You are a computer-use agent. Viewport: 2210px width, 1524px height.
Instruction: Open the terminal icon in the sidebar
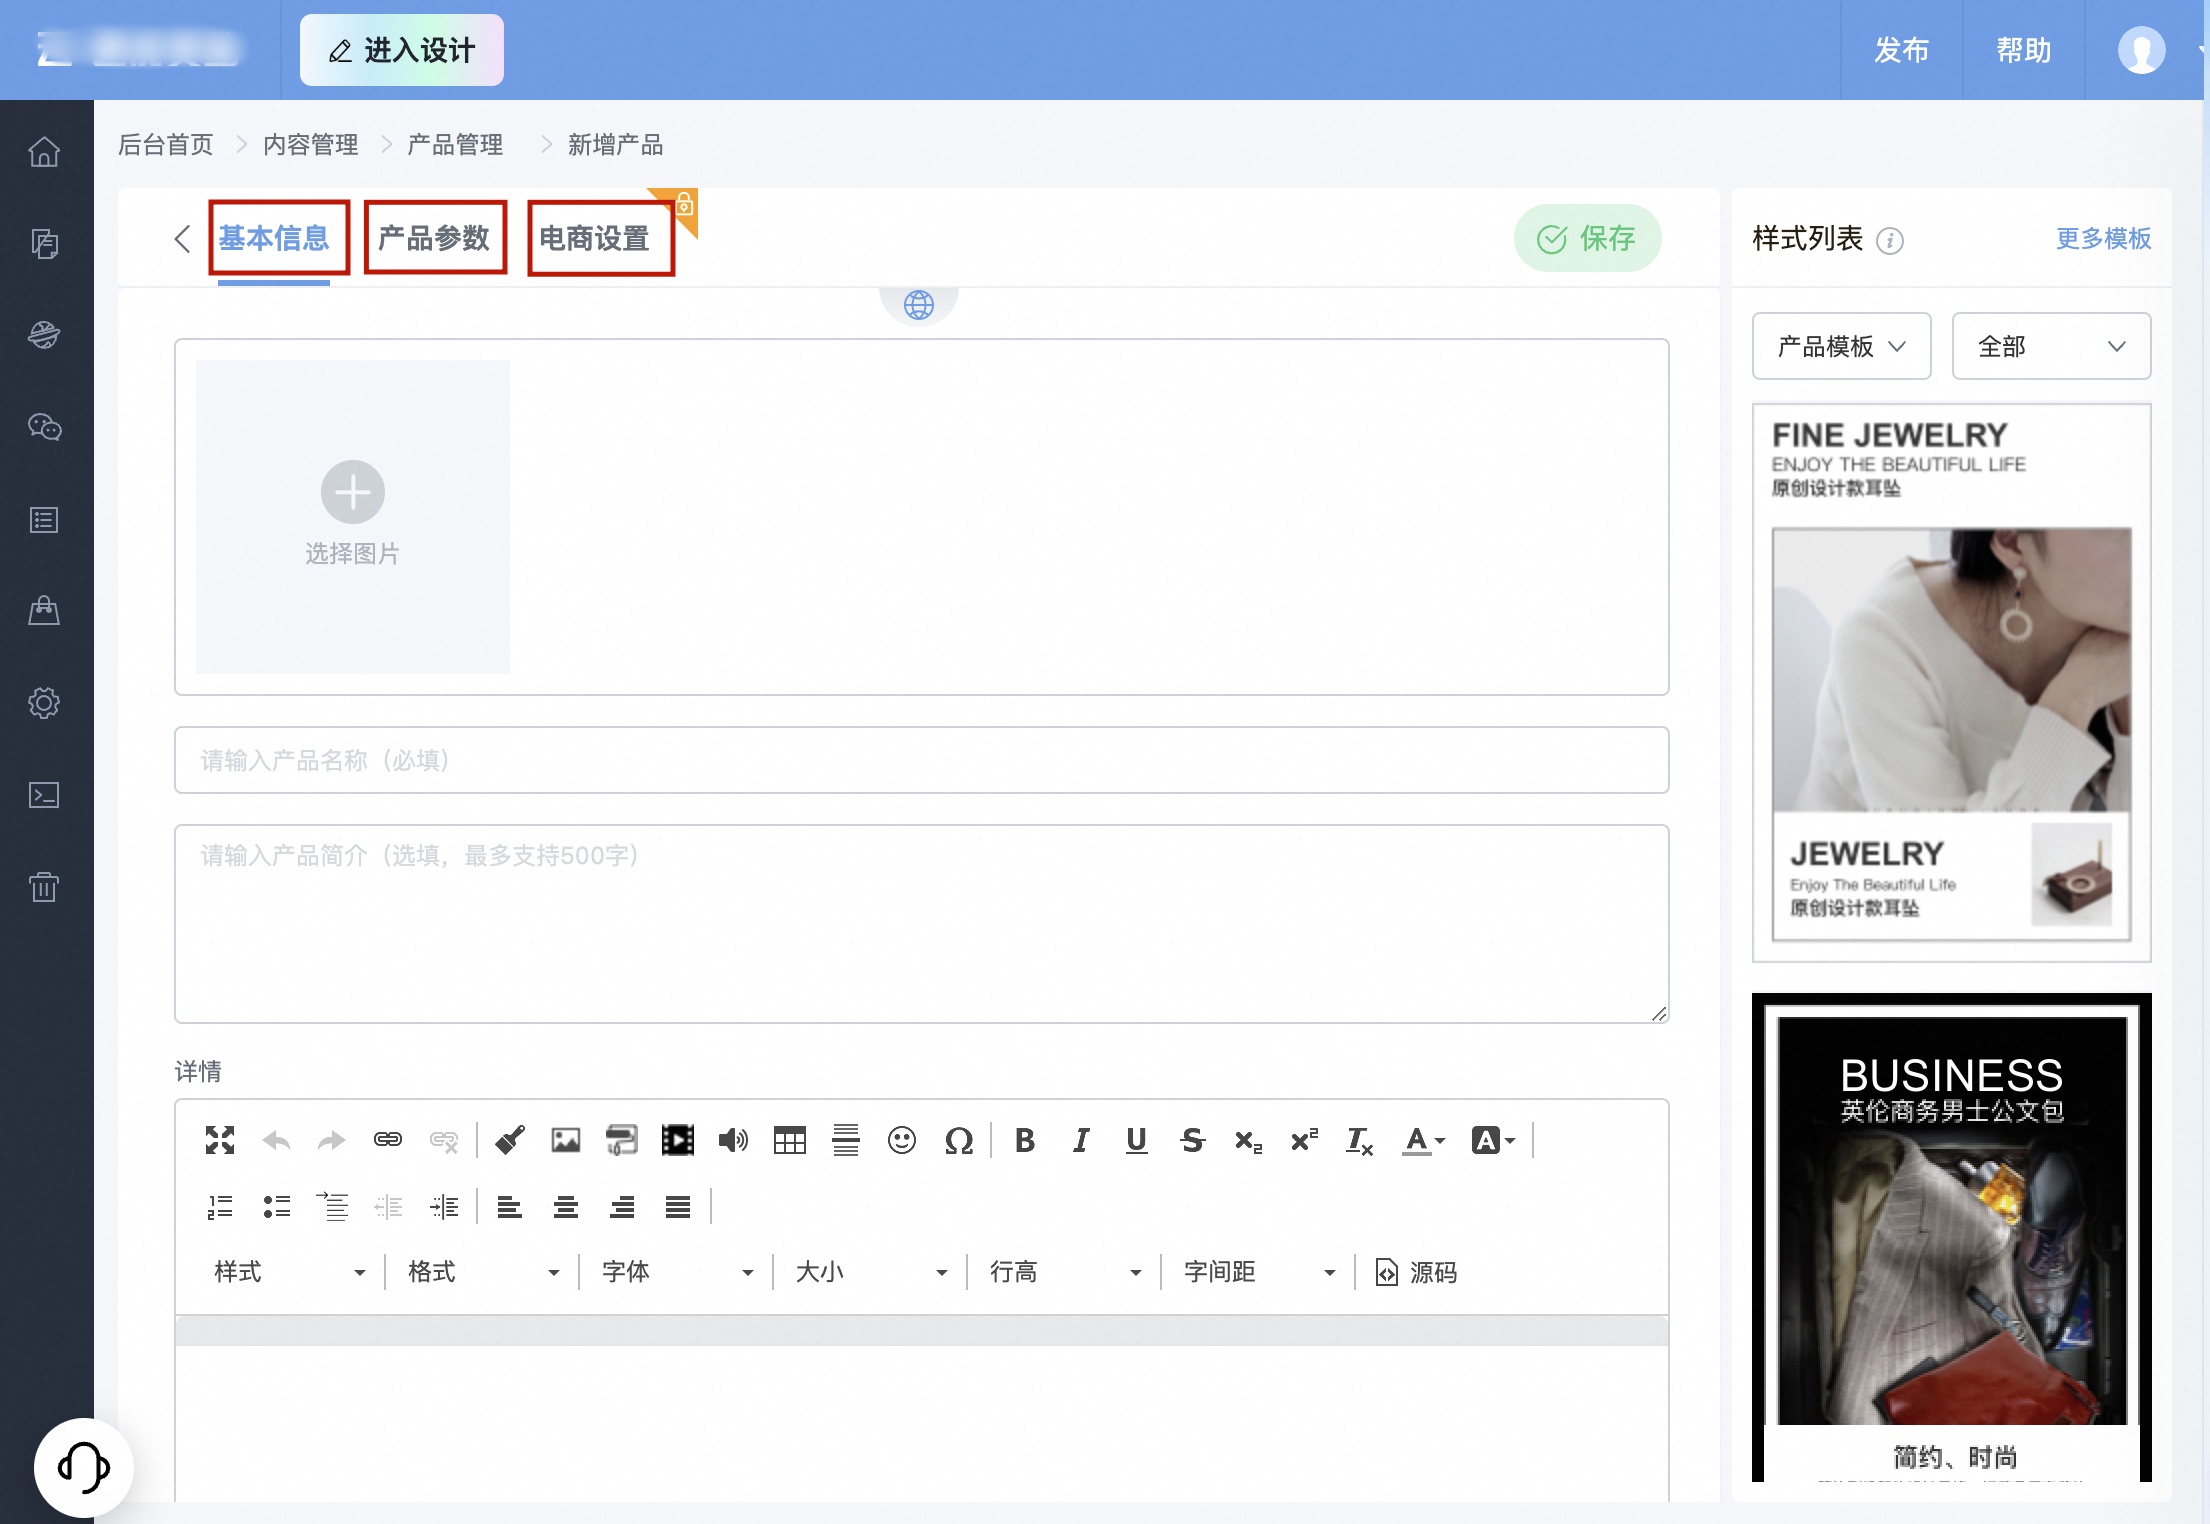44,795
